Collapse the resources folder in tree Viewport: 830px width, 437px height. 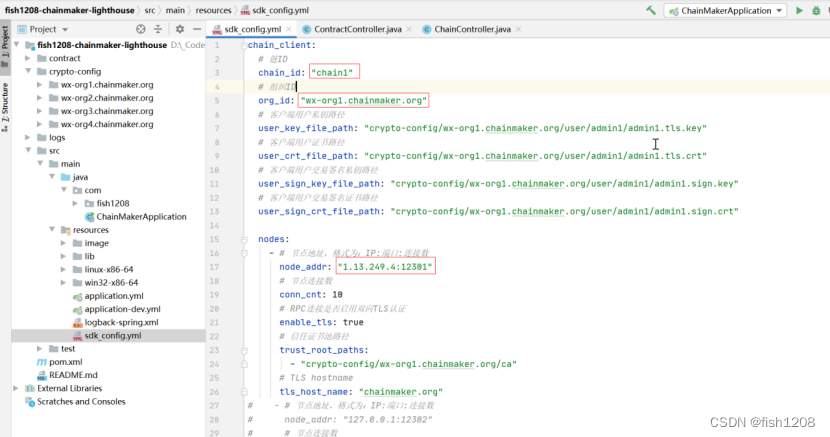[x=52, y=230]
